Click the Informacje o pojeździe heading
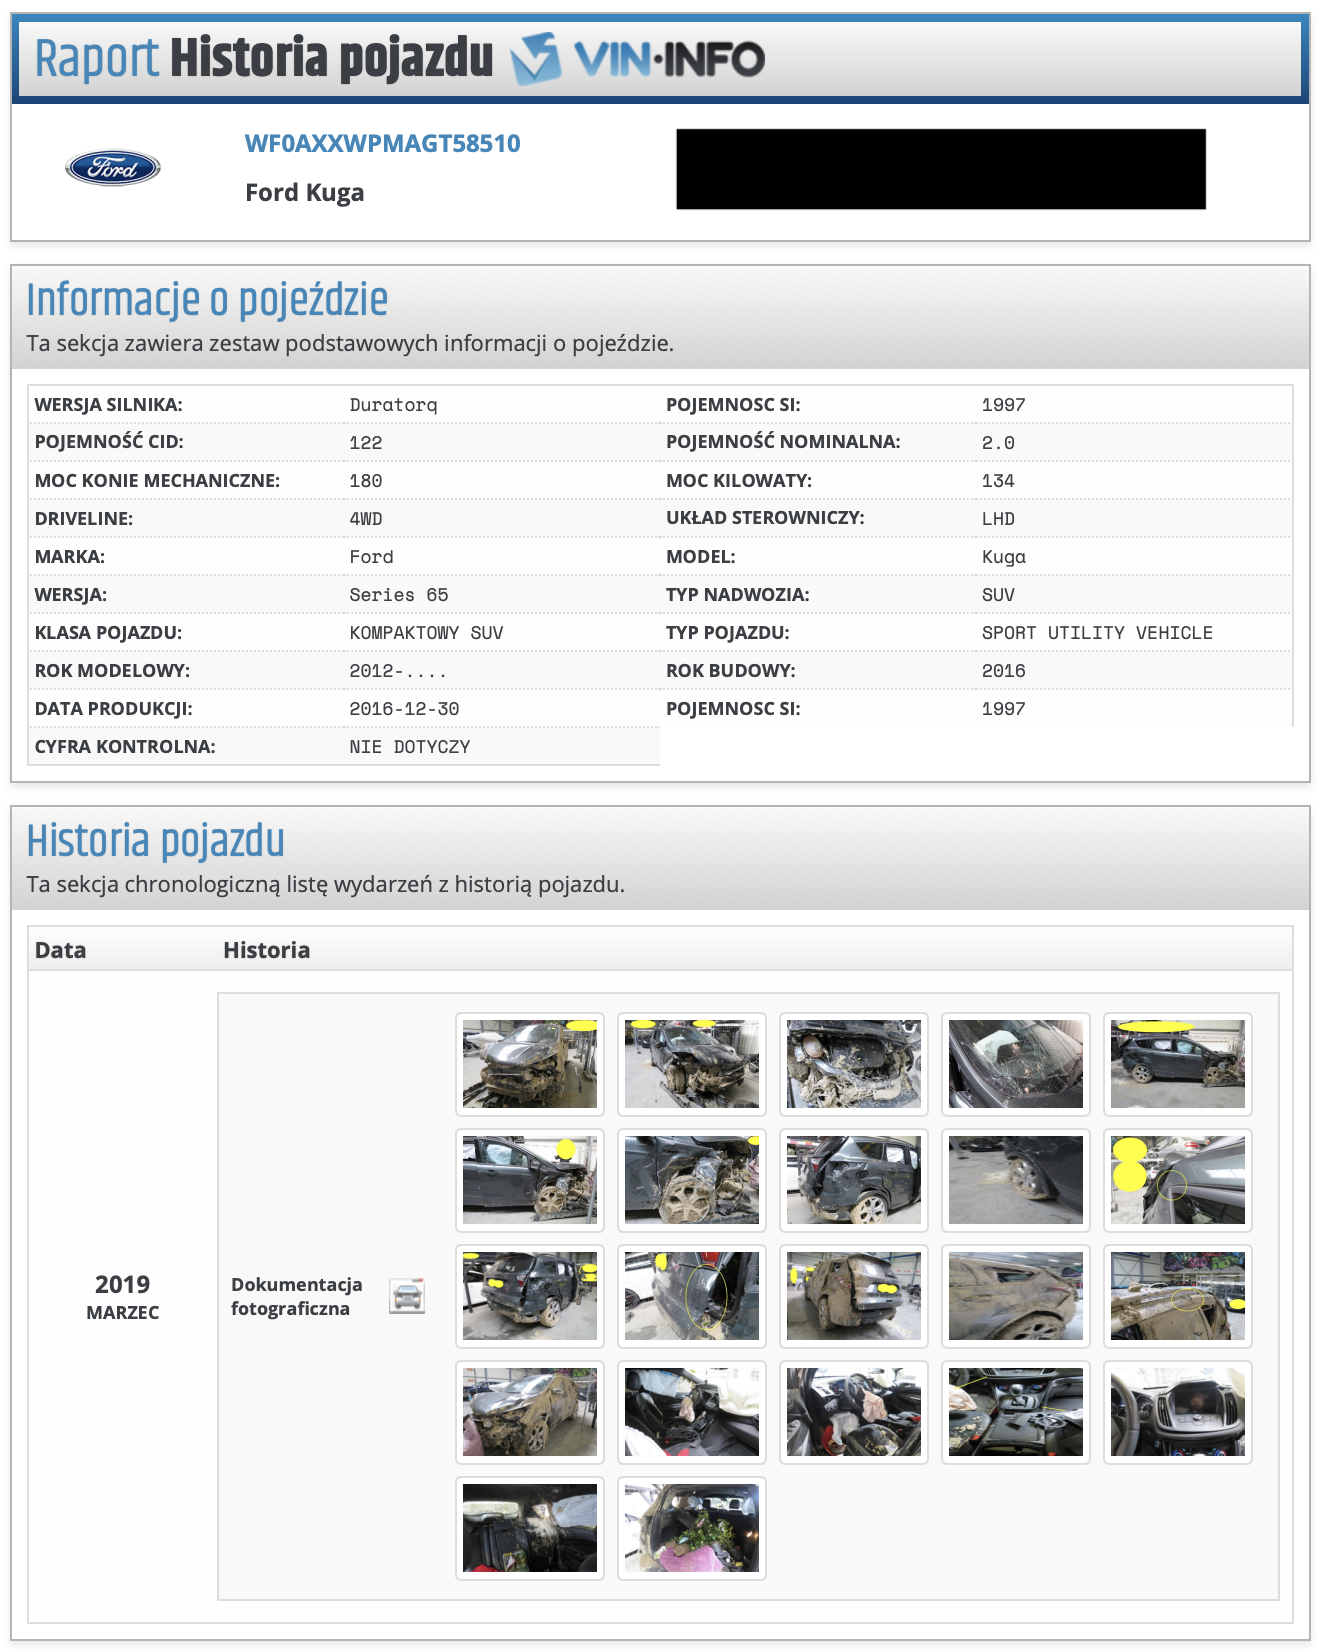 tap(207, 300)
